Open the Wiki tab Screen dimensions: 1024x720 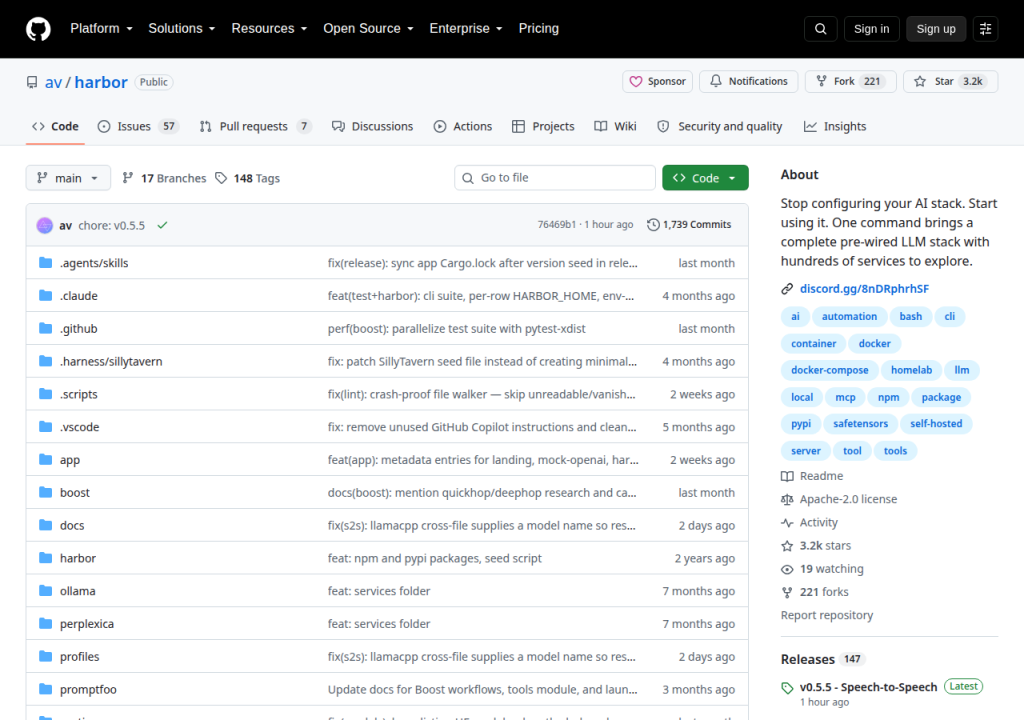tap(615, 126)
